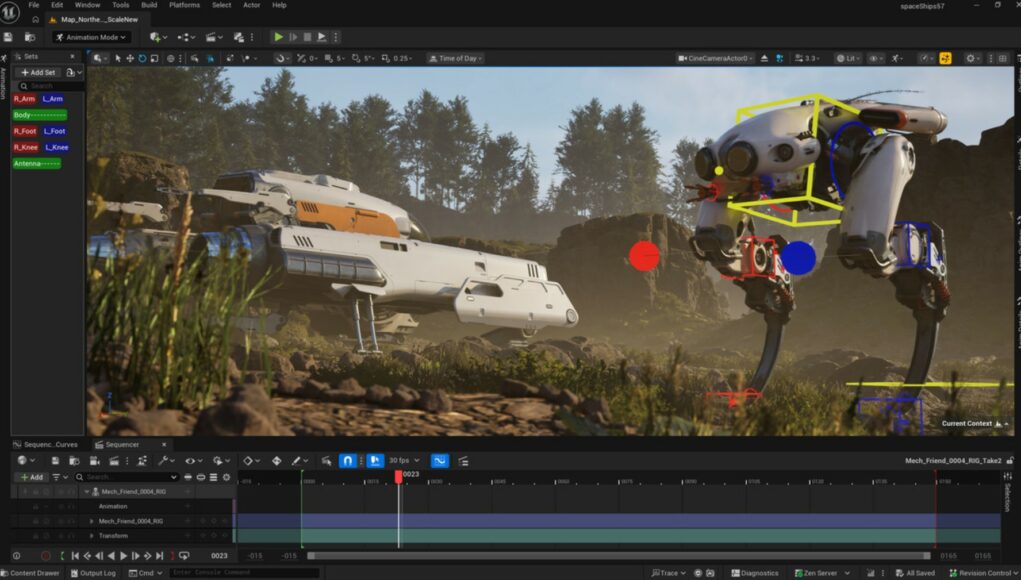Viewport: 1021px width, 580px height.
Task: Open the Animation Mode dropdown
Action: tap(92, 37)
